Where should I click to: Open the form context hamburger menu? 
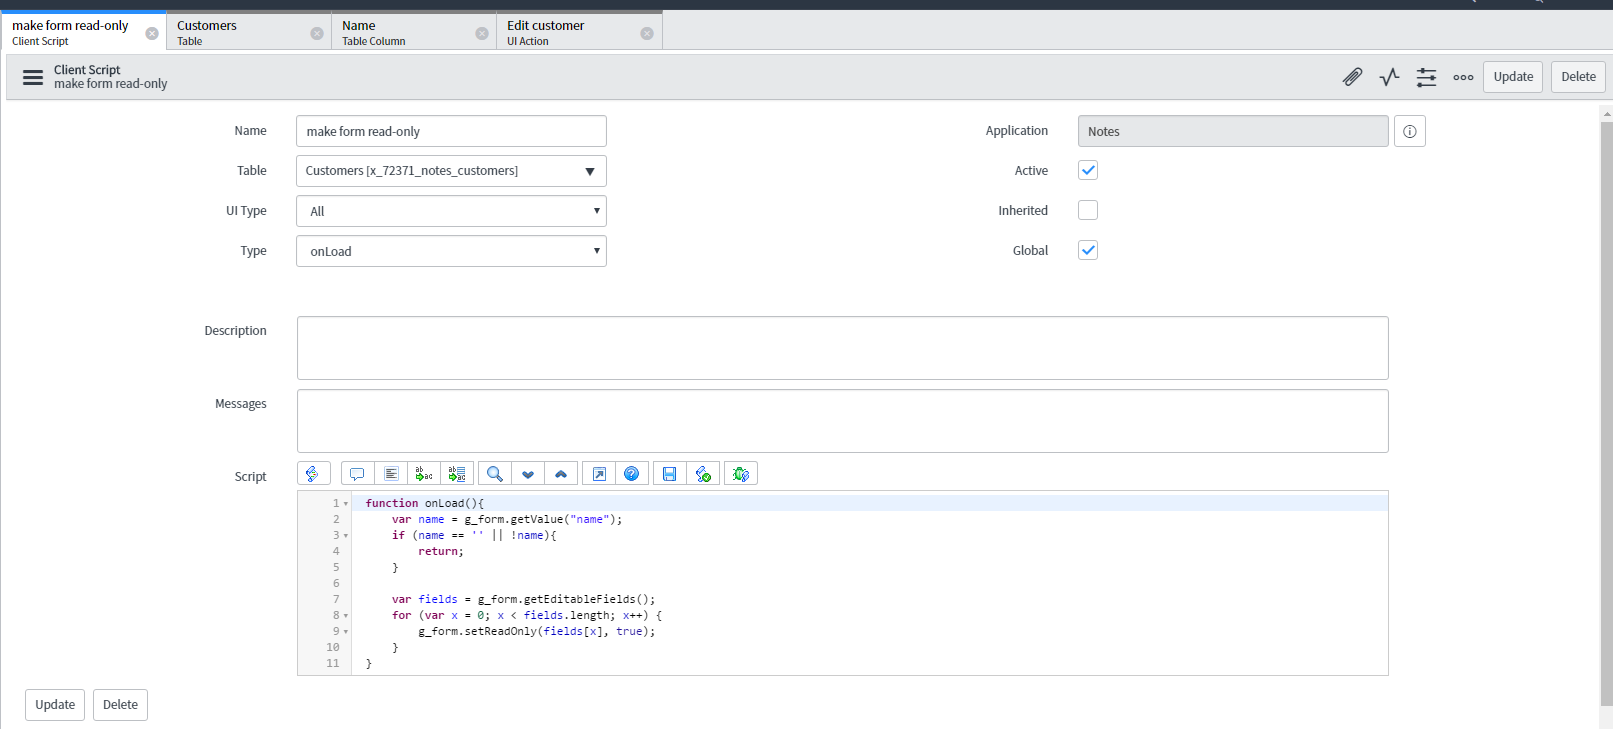(x=33, y=77)
